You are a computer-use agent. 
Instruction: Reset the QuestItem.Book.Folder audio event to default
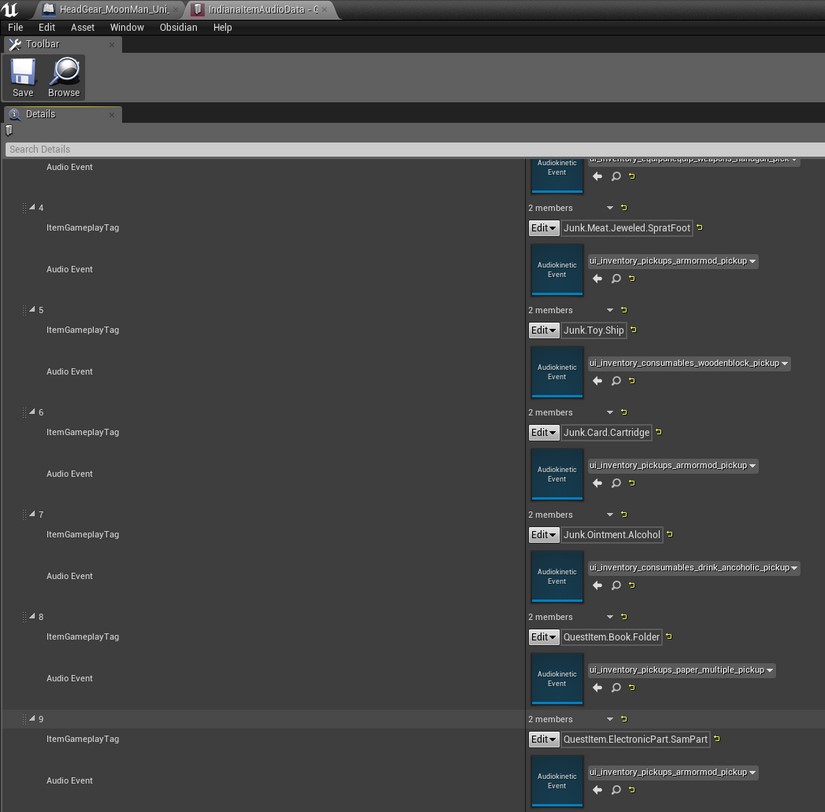click(x=632, y=688)
